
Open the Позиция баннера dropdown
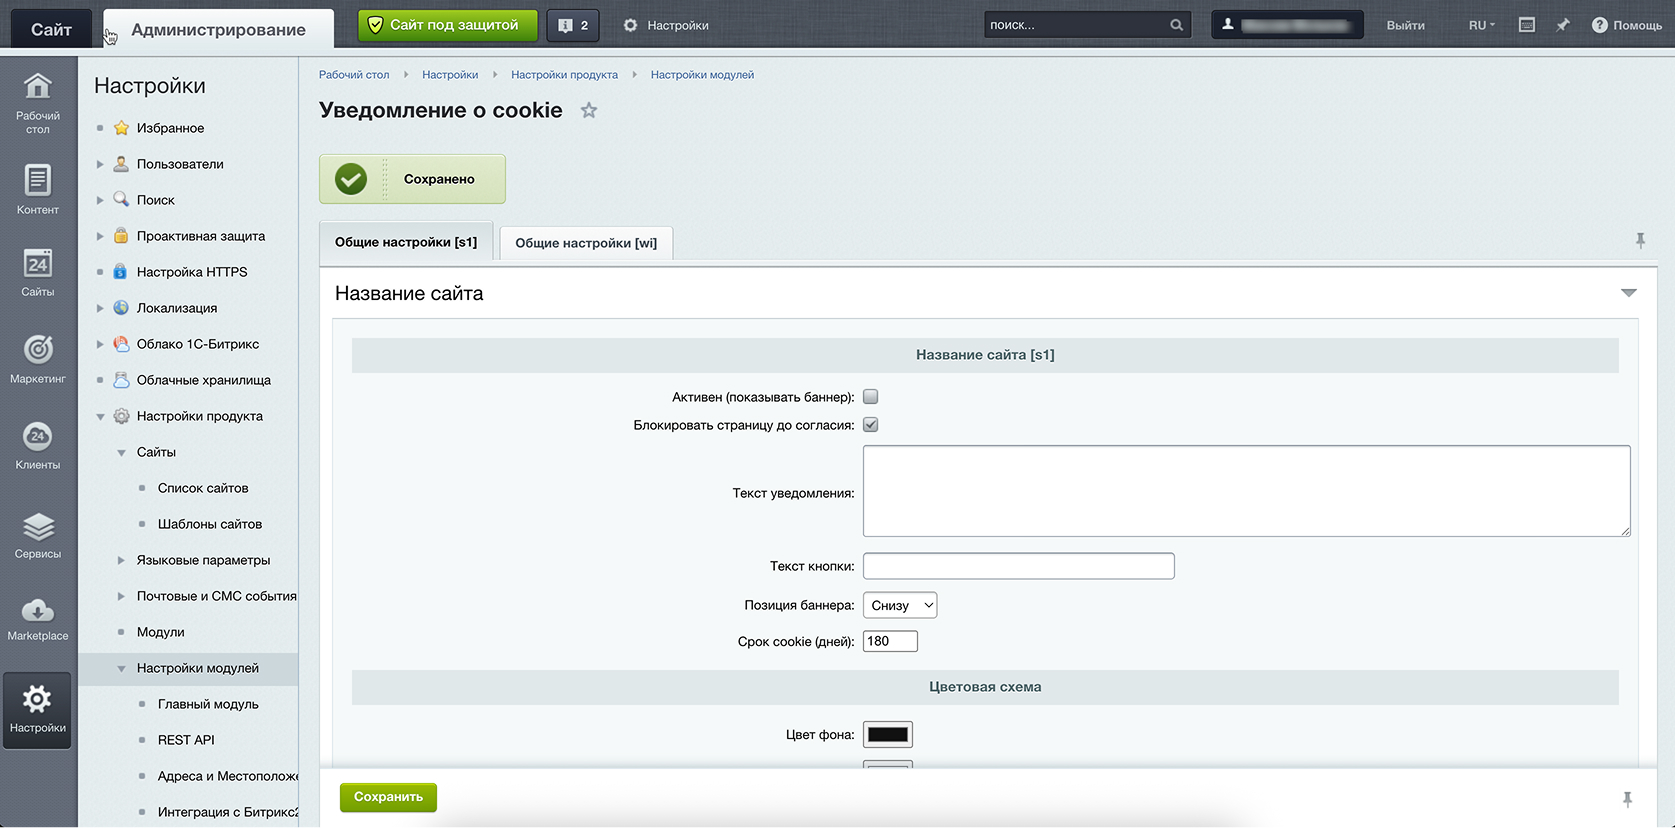[x=900, y=605]
